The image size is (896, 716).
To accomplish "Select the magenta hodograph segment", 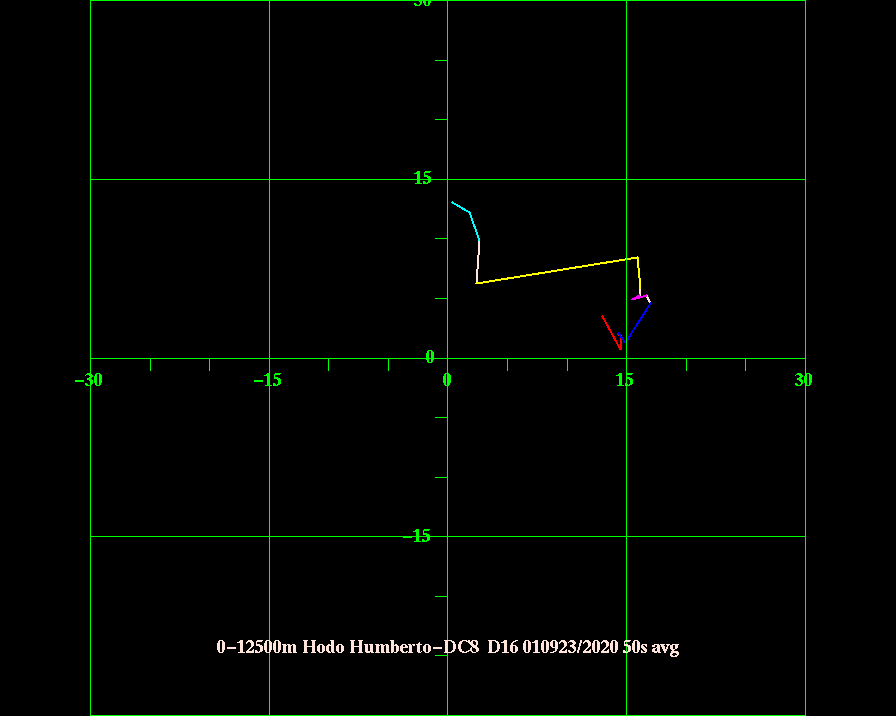I will 639,297.
